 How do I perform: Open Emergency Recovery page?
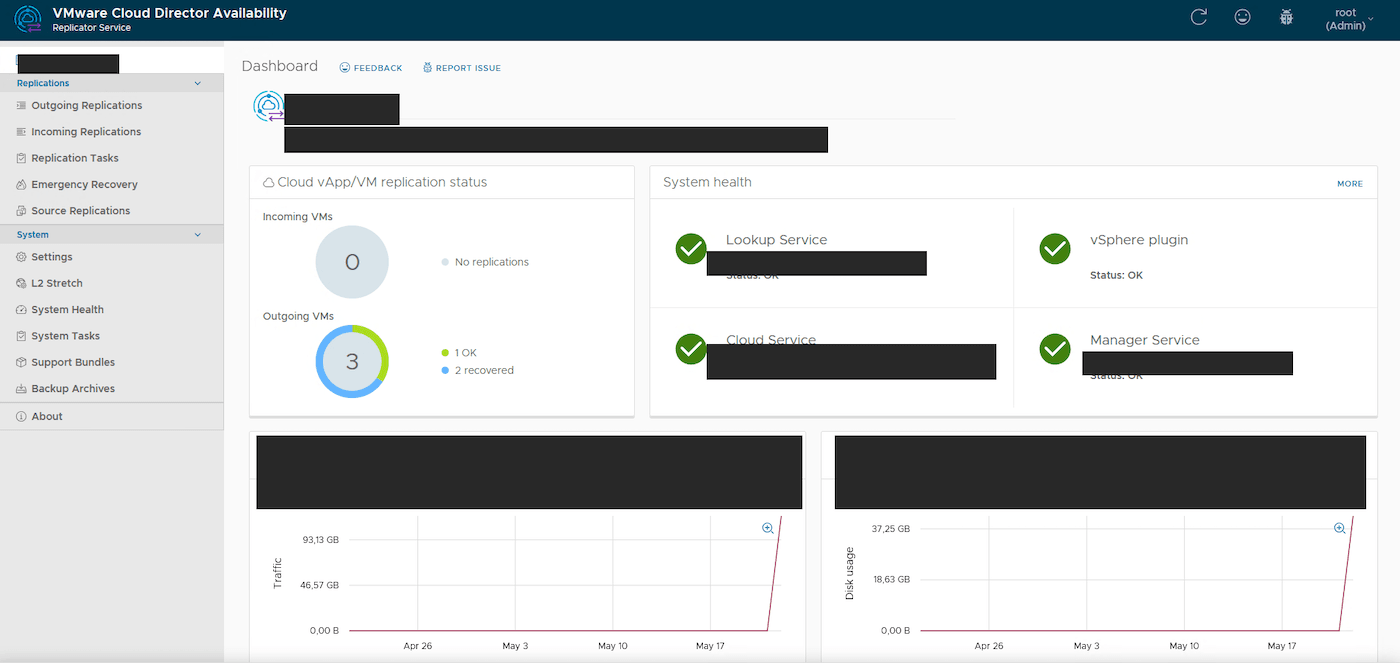(x=84, y=184)
